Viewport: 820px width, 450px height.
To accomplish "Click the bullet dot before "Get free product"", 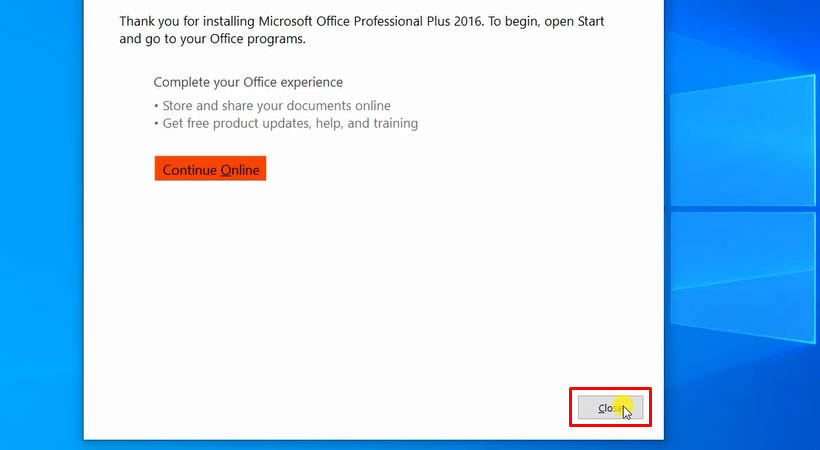I will click(x=156, y=124).
